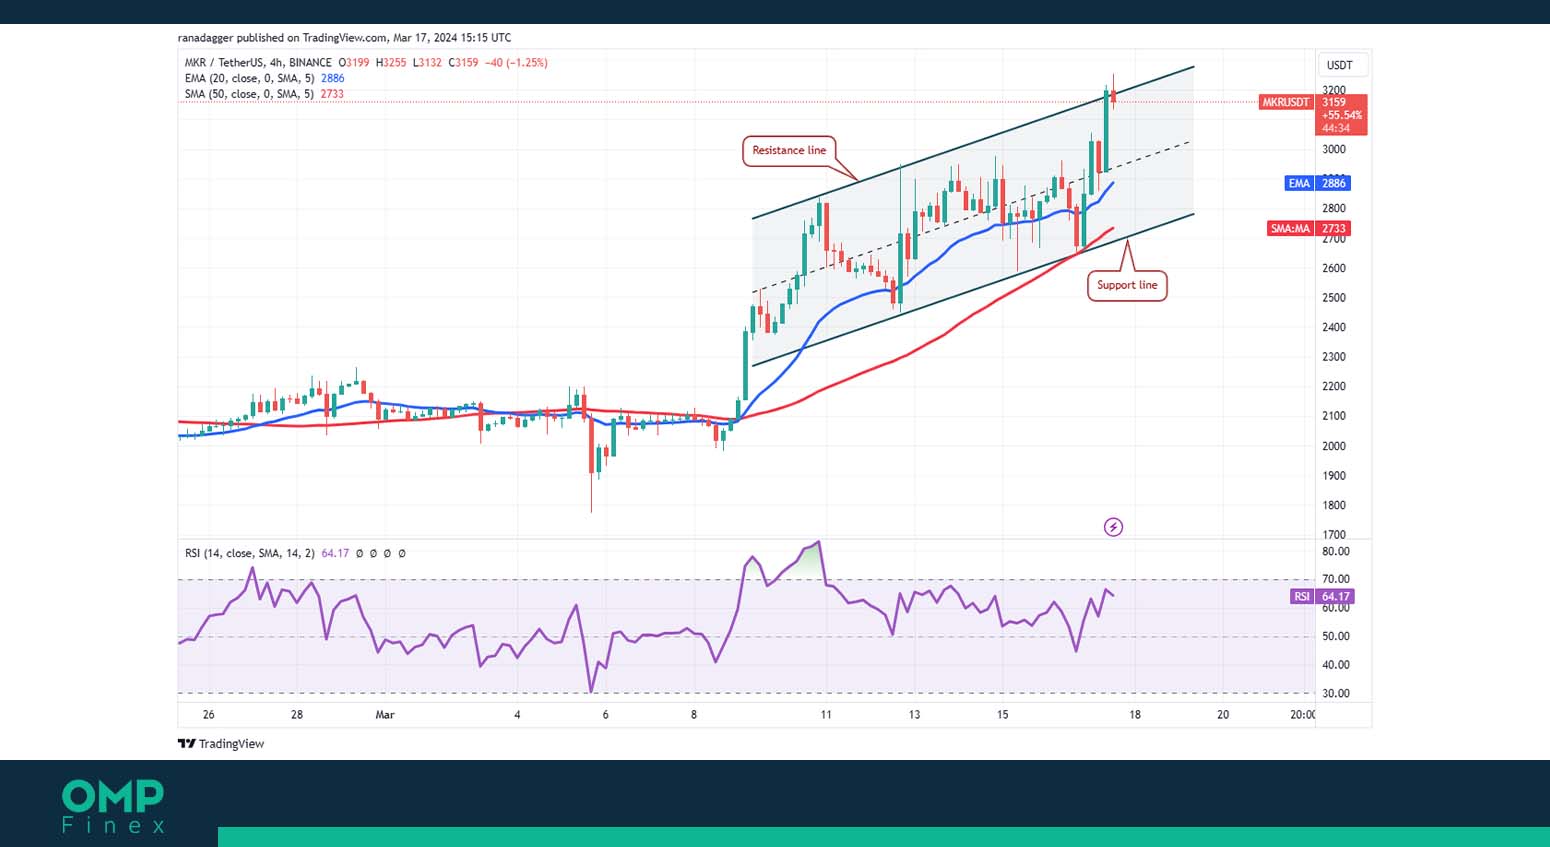Click the C3159 close value in legend
The width and height of the screenshot is (1550, 847).
(463, 62)
